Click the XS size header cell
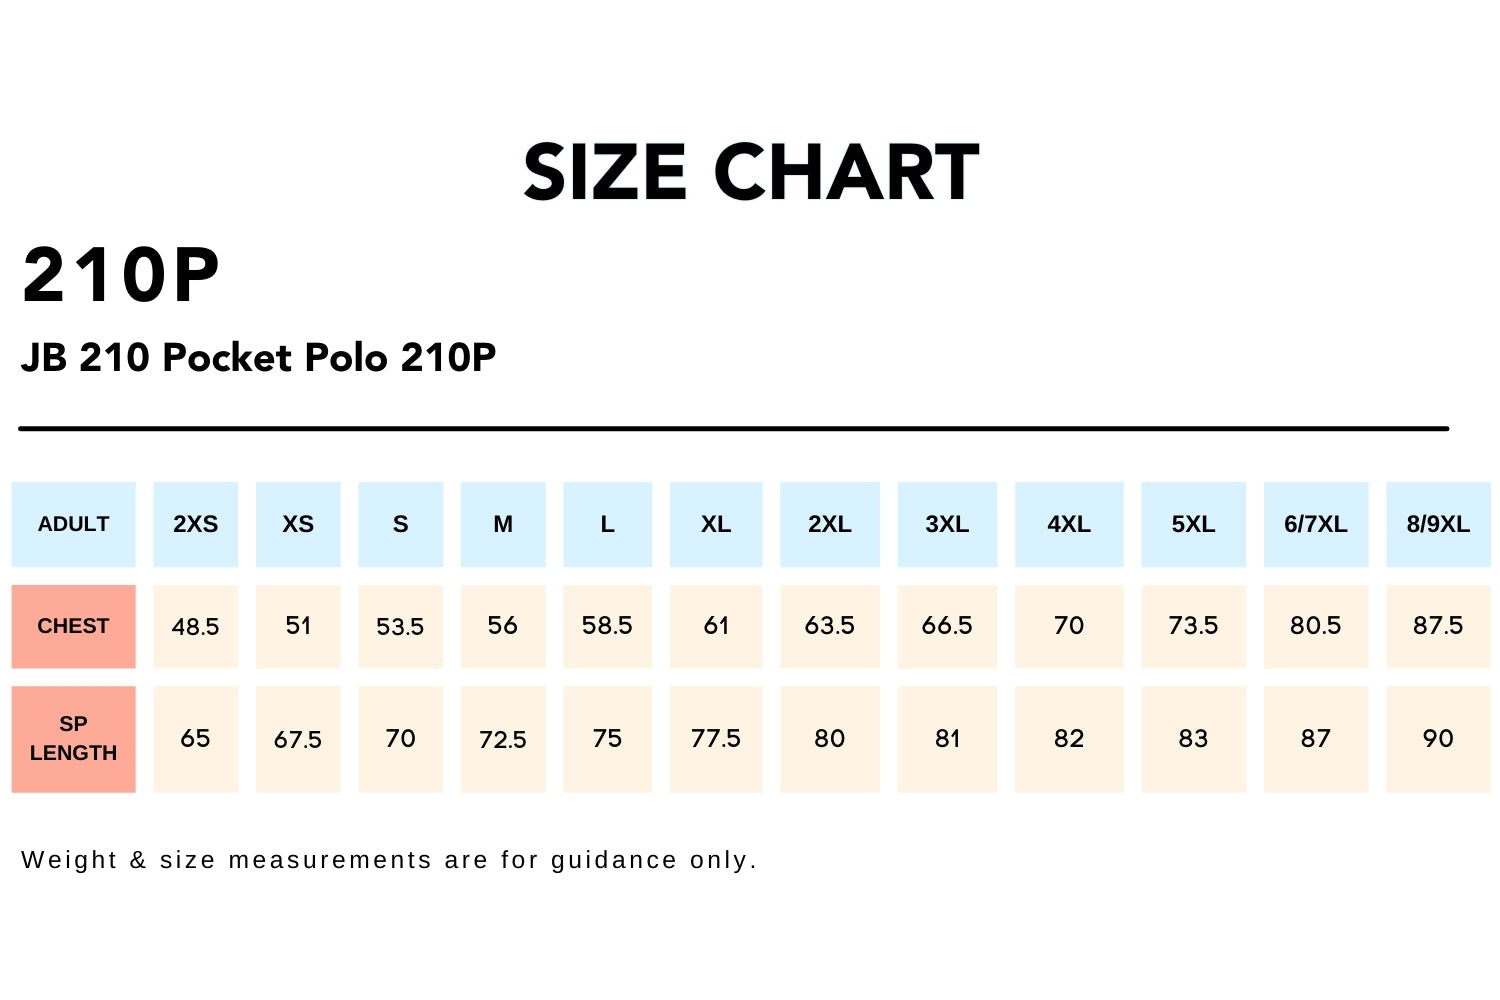 pyautogui.click(x=298, y=524)
